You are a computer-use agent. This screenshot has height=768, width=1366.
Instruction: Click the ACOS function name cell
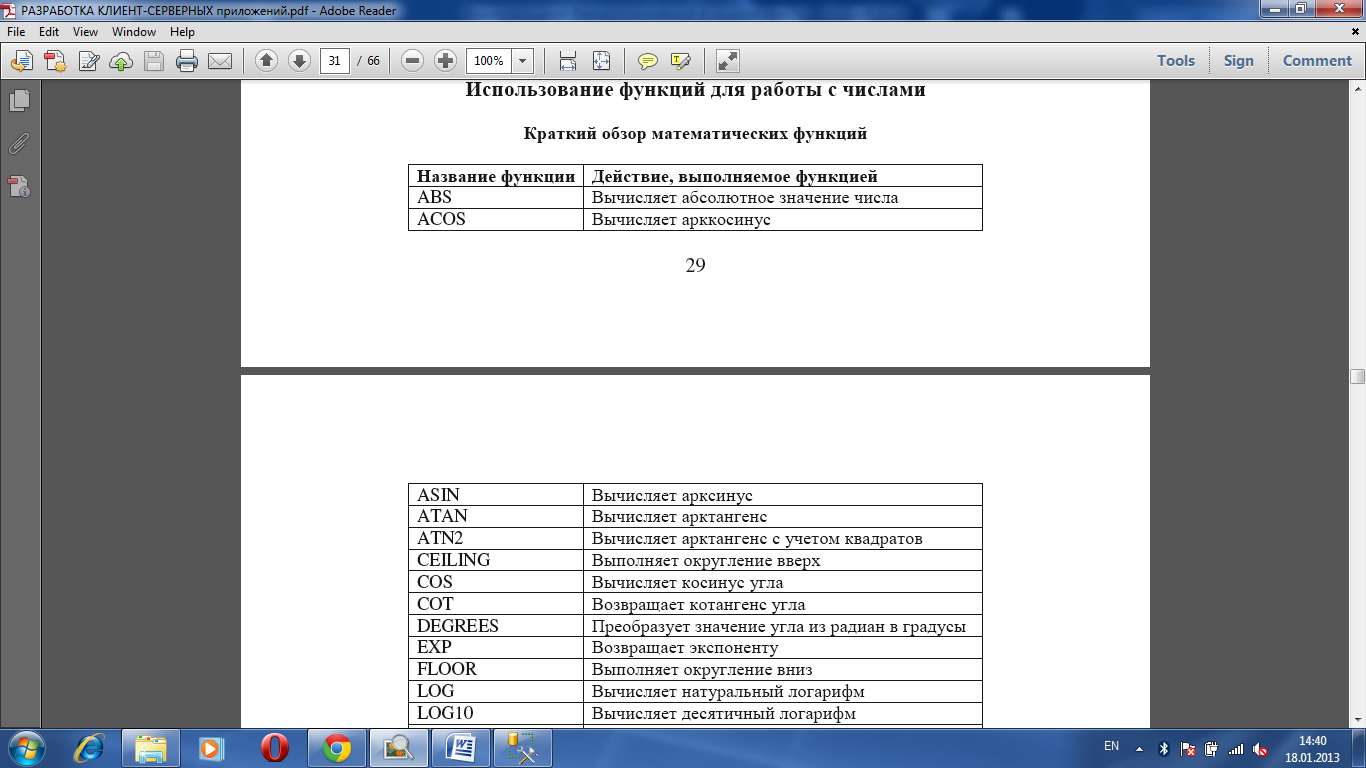[x=496, y=219]
